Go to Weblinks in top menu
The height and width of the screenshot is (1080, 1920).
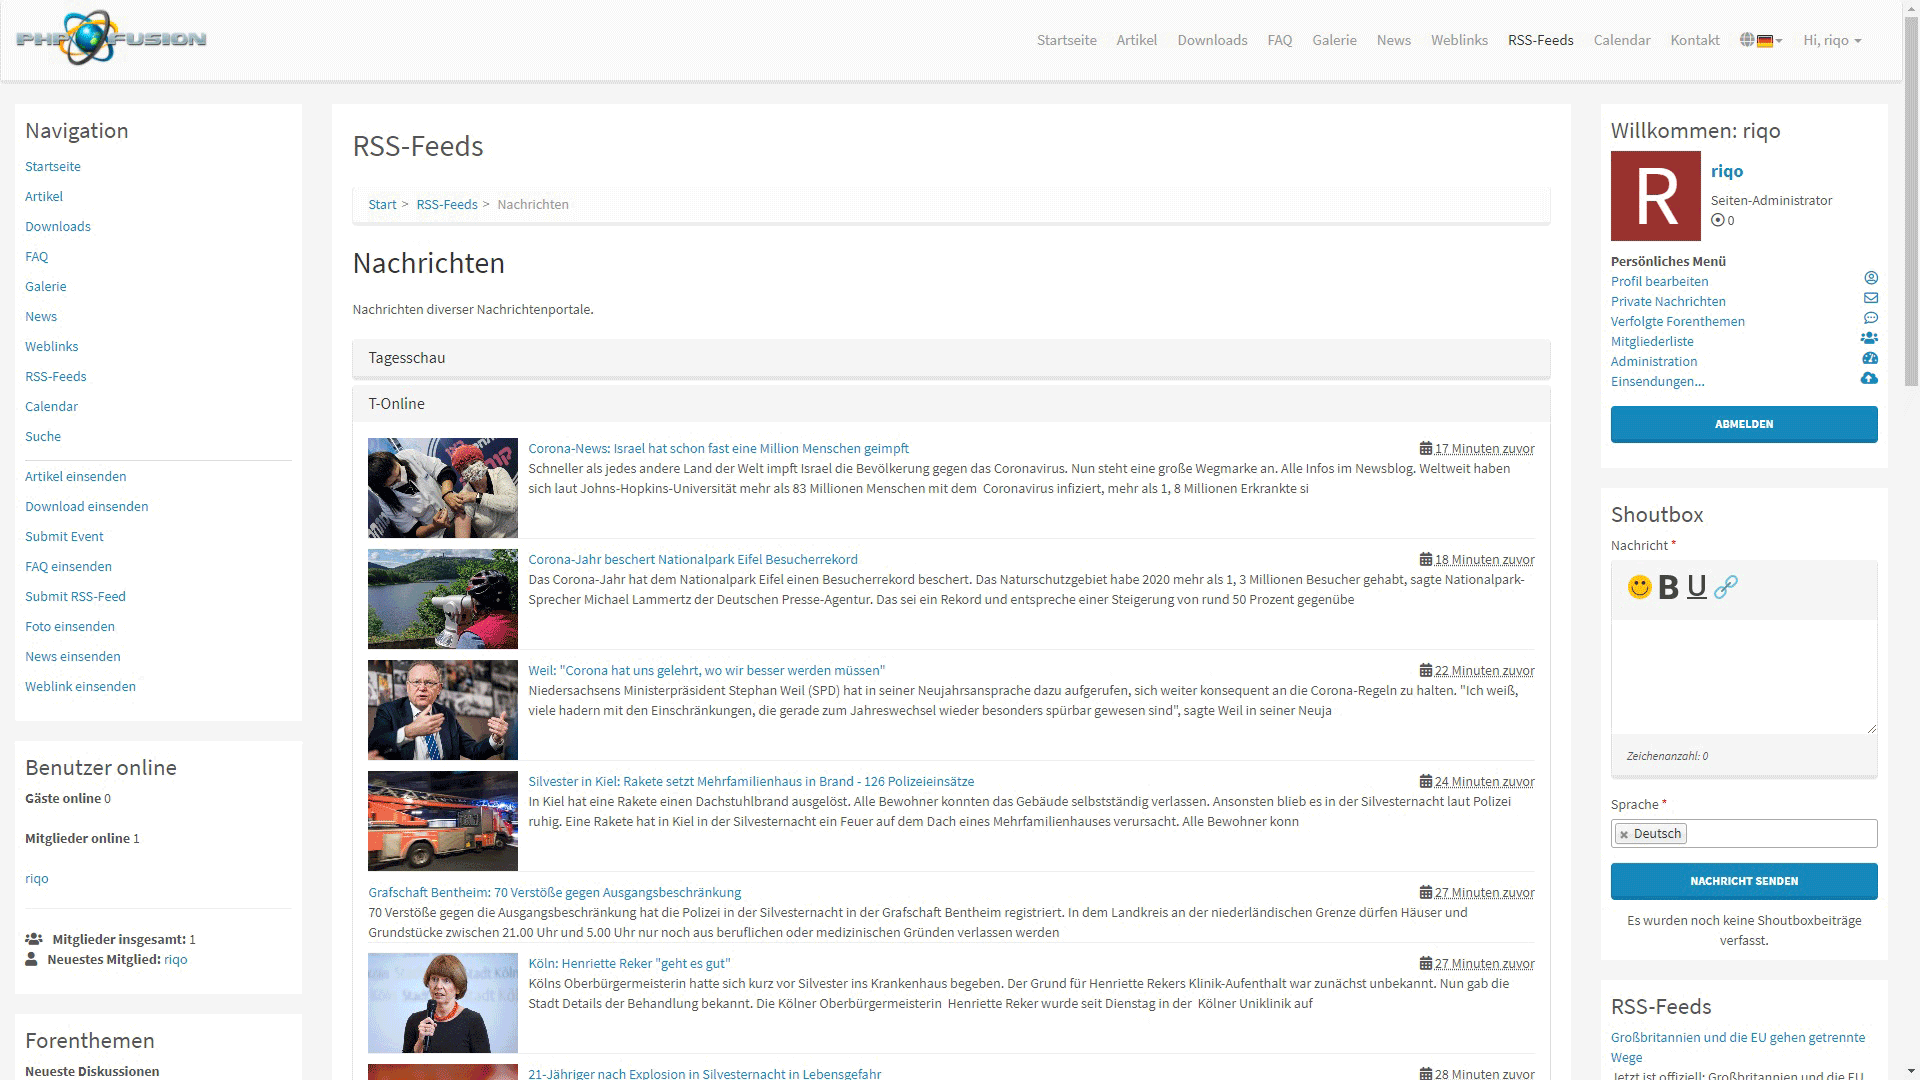[1458, 40]
